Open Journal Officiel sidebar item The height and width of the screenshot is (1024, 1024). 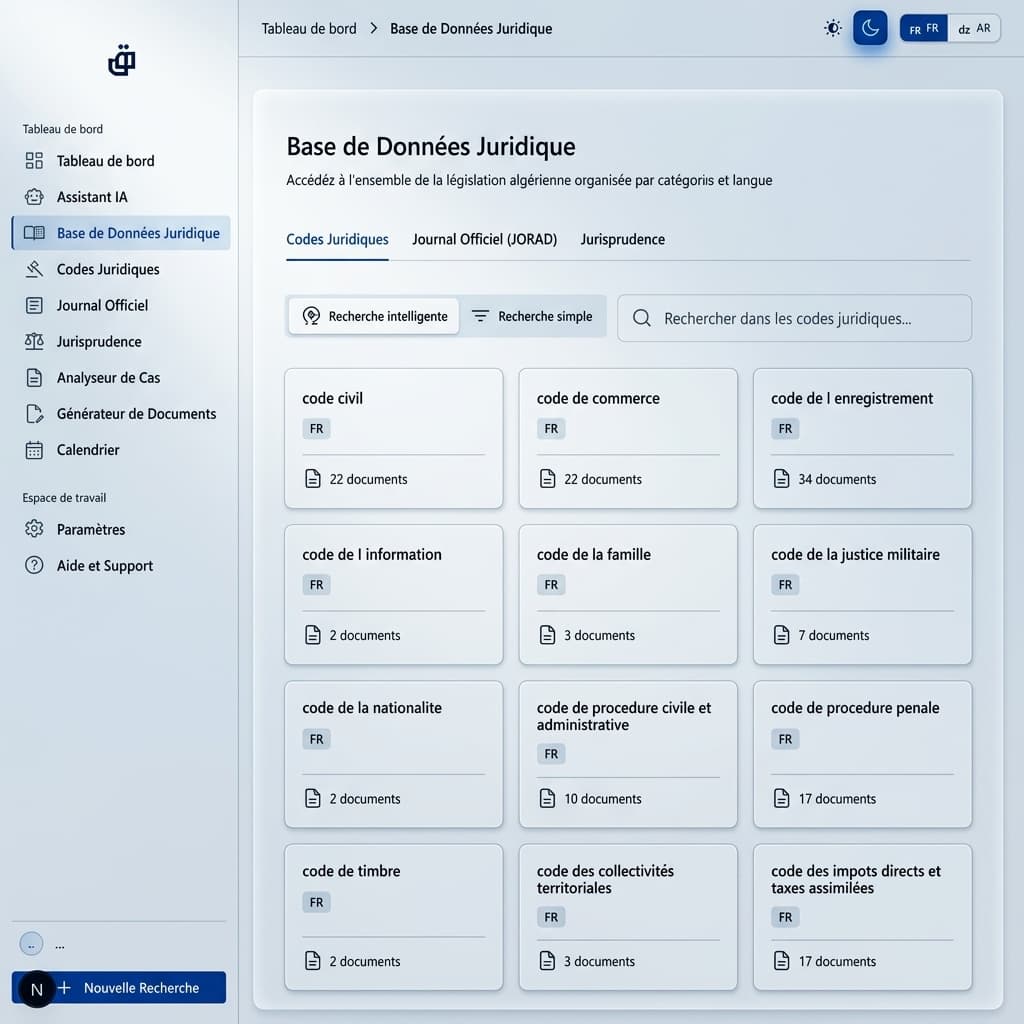tap(121, 305)
